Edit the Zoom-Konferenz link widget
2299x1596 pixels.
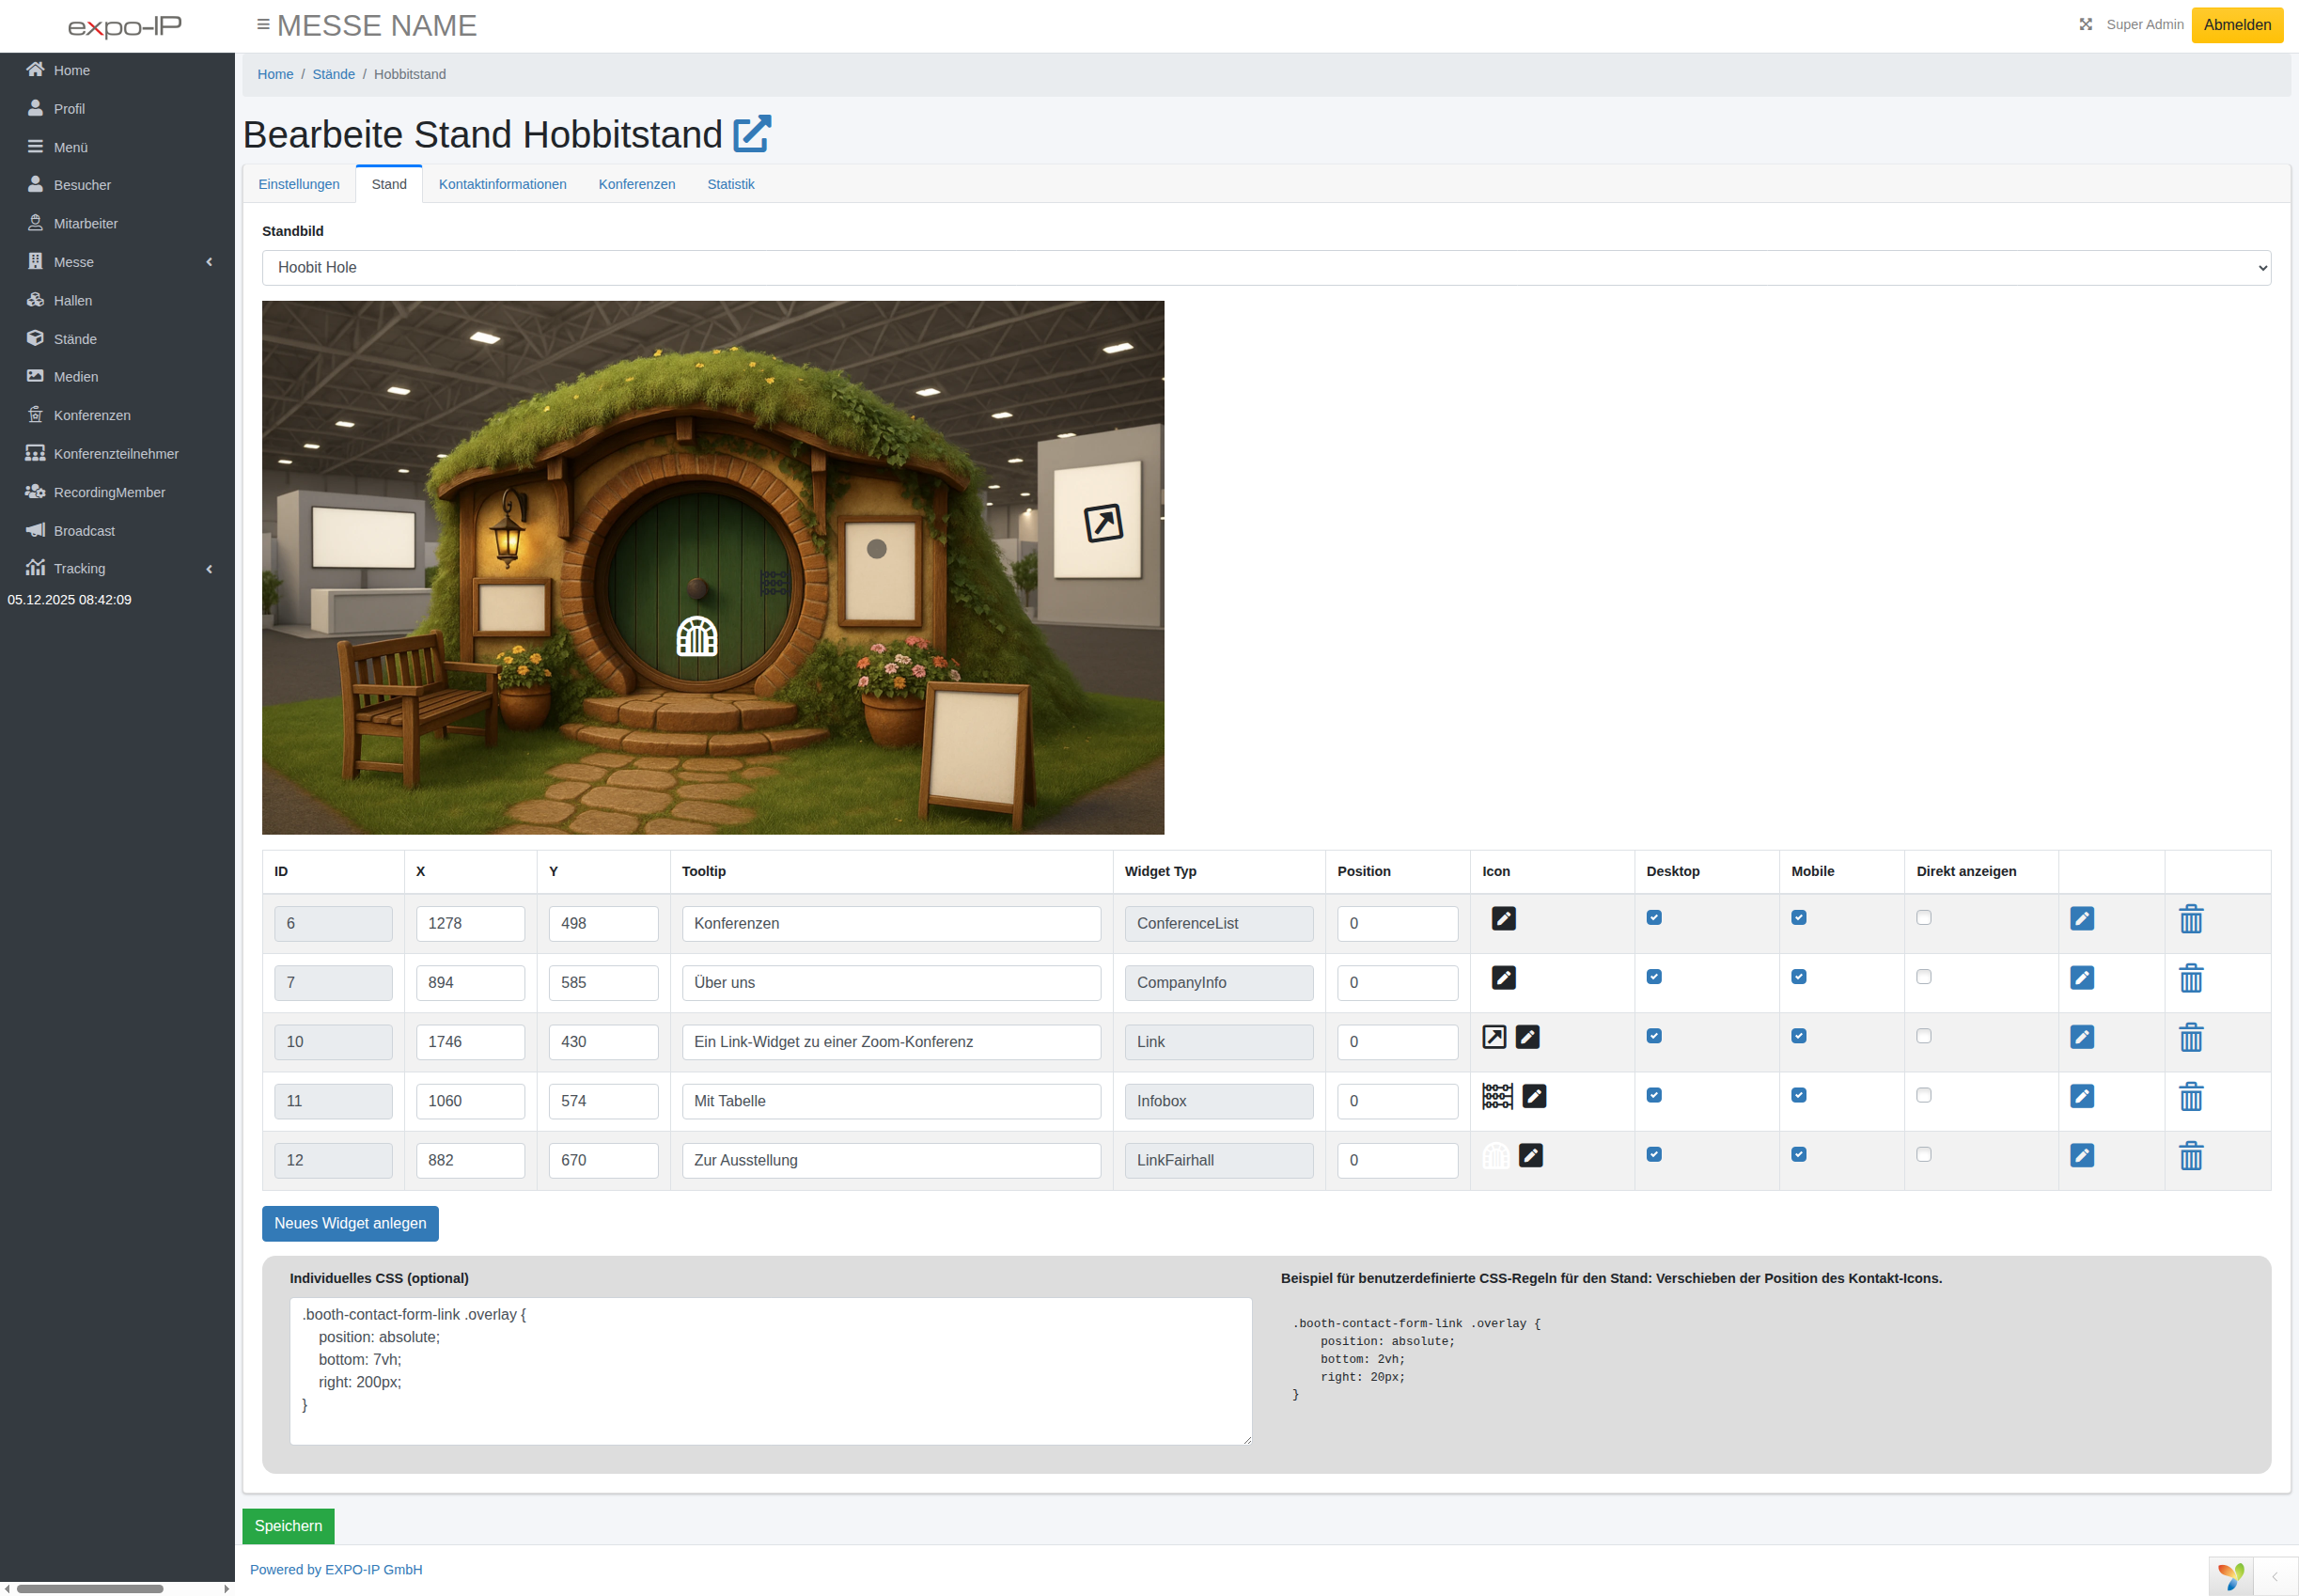pyautogui.click(x=2081, y=1037)
